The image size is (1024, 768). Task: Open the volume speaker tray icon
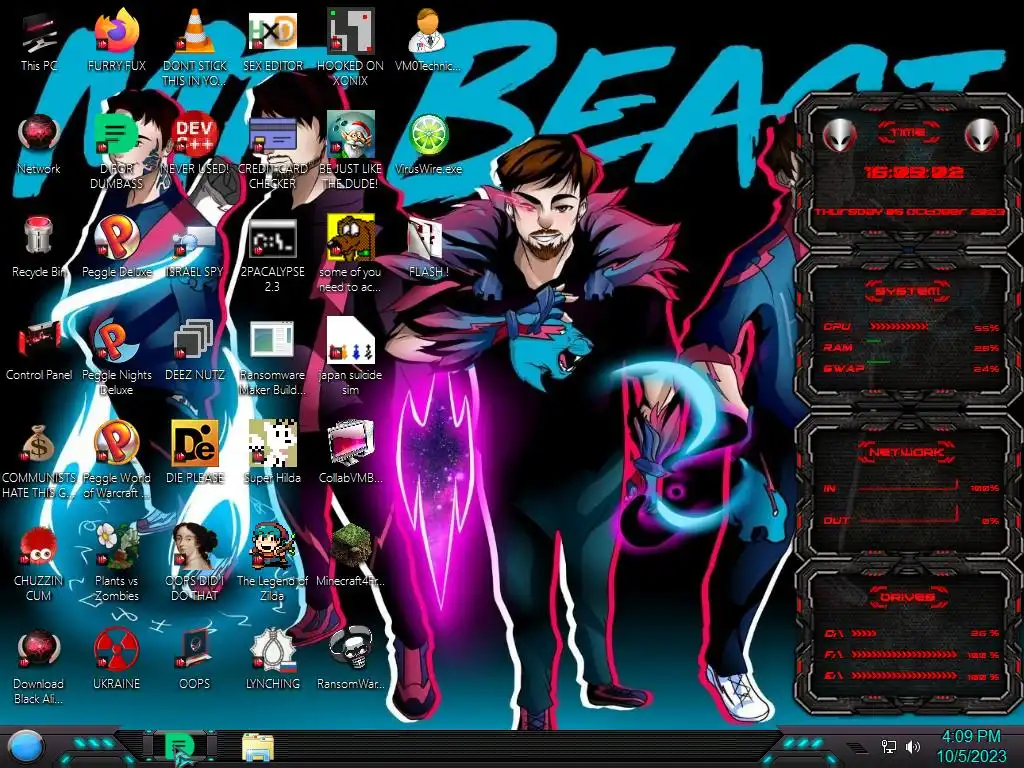tap(913, 746)
